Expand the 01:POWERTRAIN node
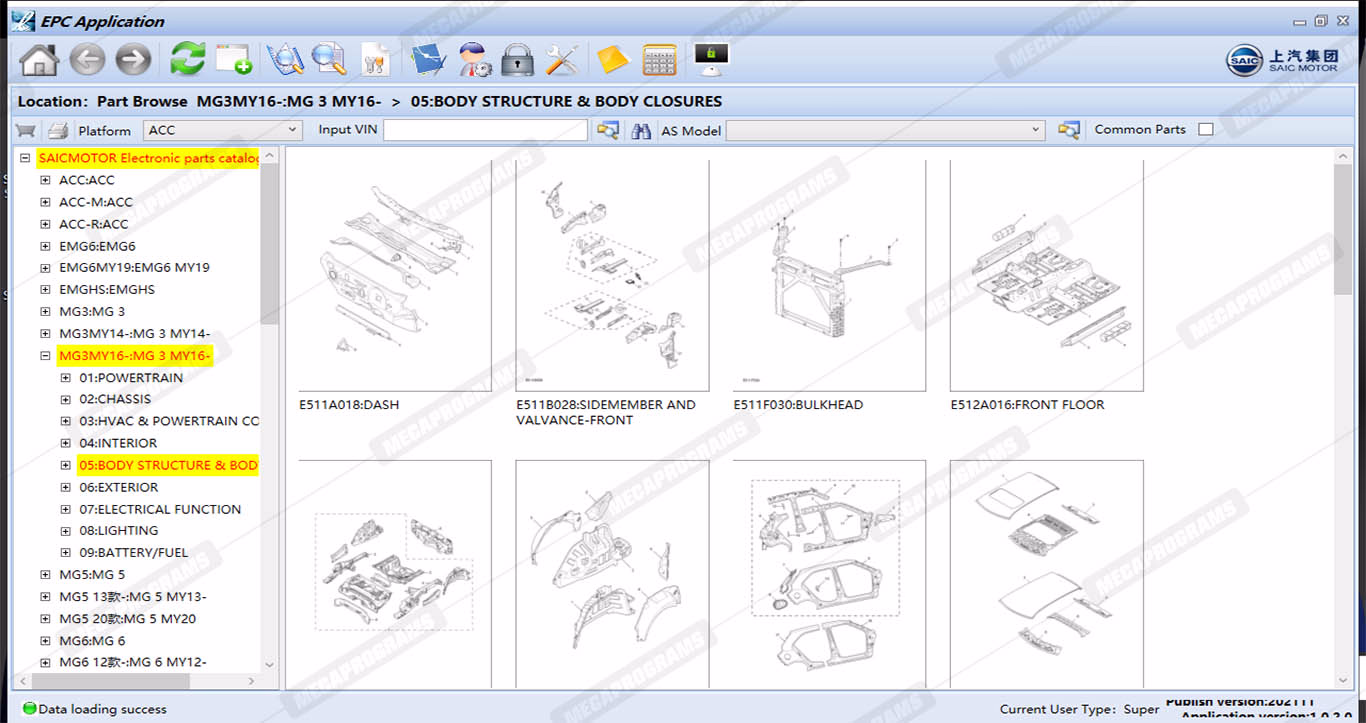The width and height of the screenshot is (1366, 723). [x=66, y=377]
